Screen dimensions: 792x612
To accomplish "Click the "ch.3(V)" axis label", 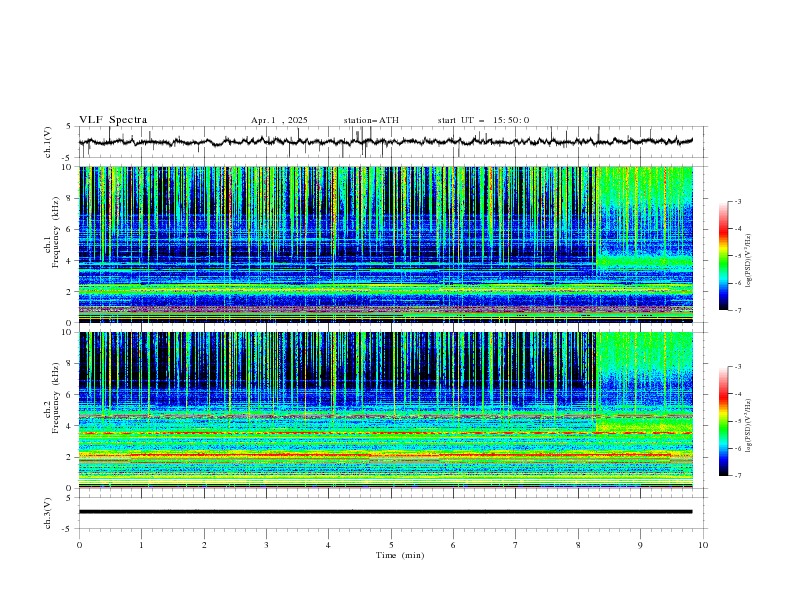I will [x=48, y=513].
